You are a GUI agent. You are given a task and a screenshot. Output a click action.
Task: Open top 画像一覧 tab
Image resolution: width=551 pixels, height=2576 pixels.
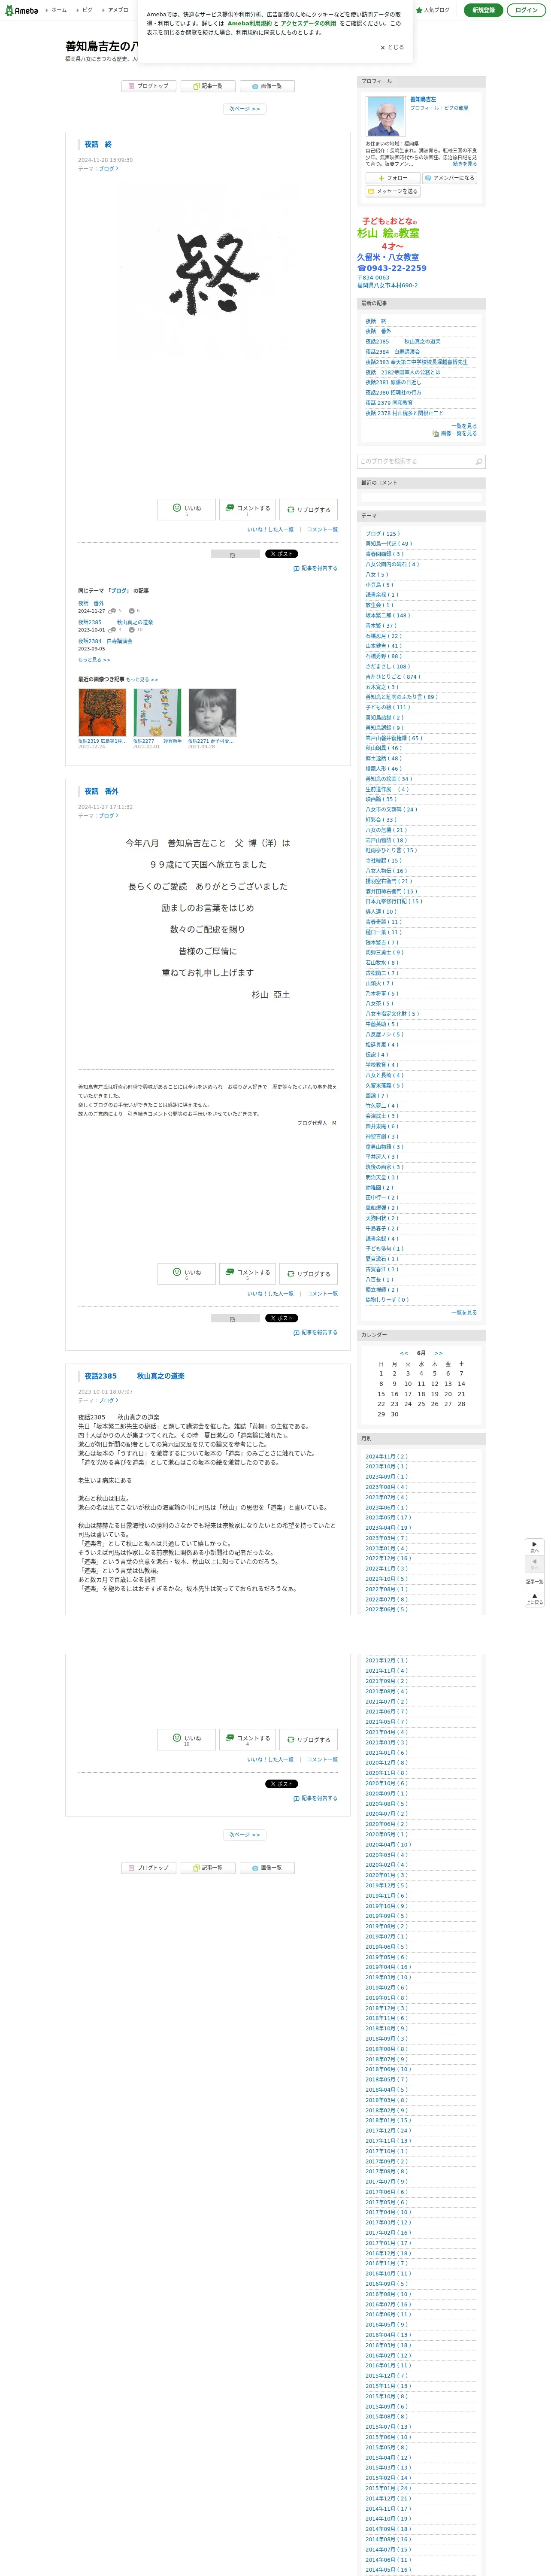coord(267,86)
